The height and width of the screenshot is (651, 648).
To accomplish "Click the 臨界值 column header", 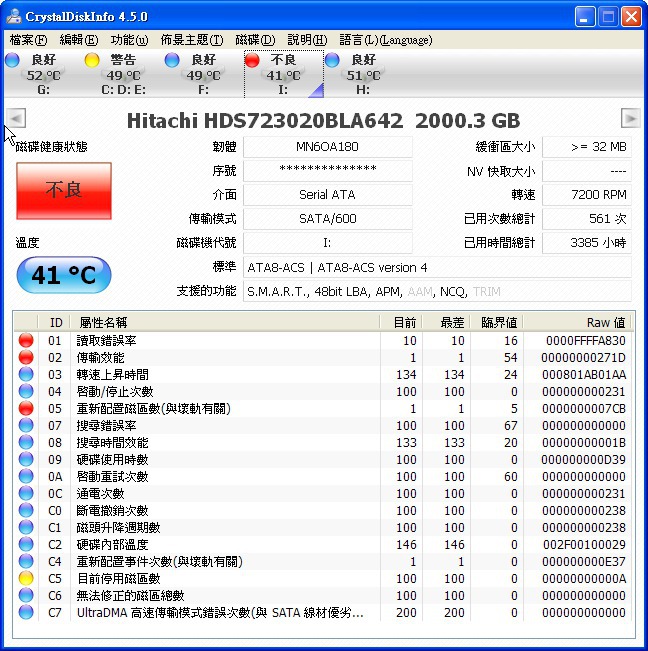I will pos(497,323).
